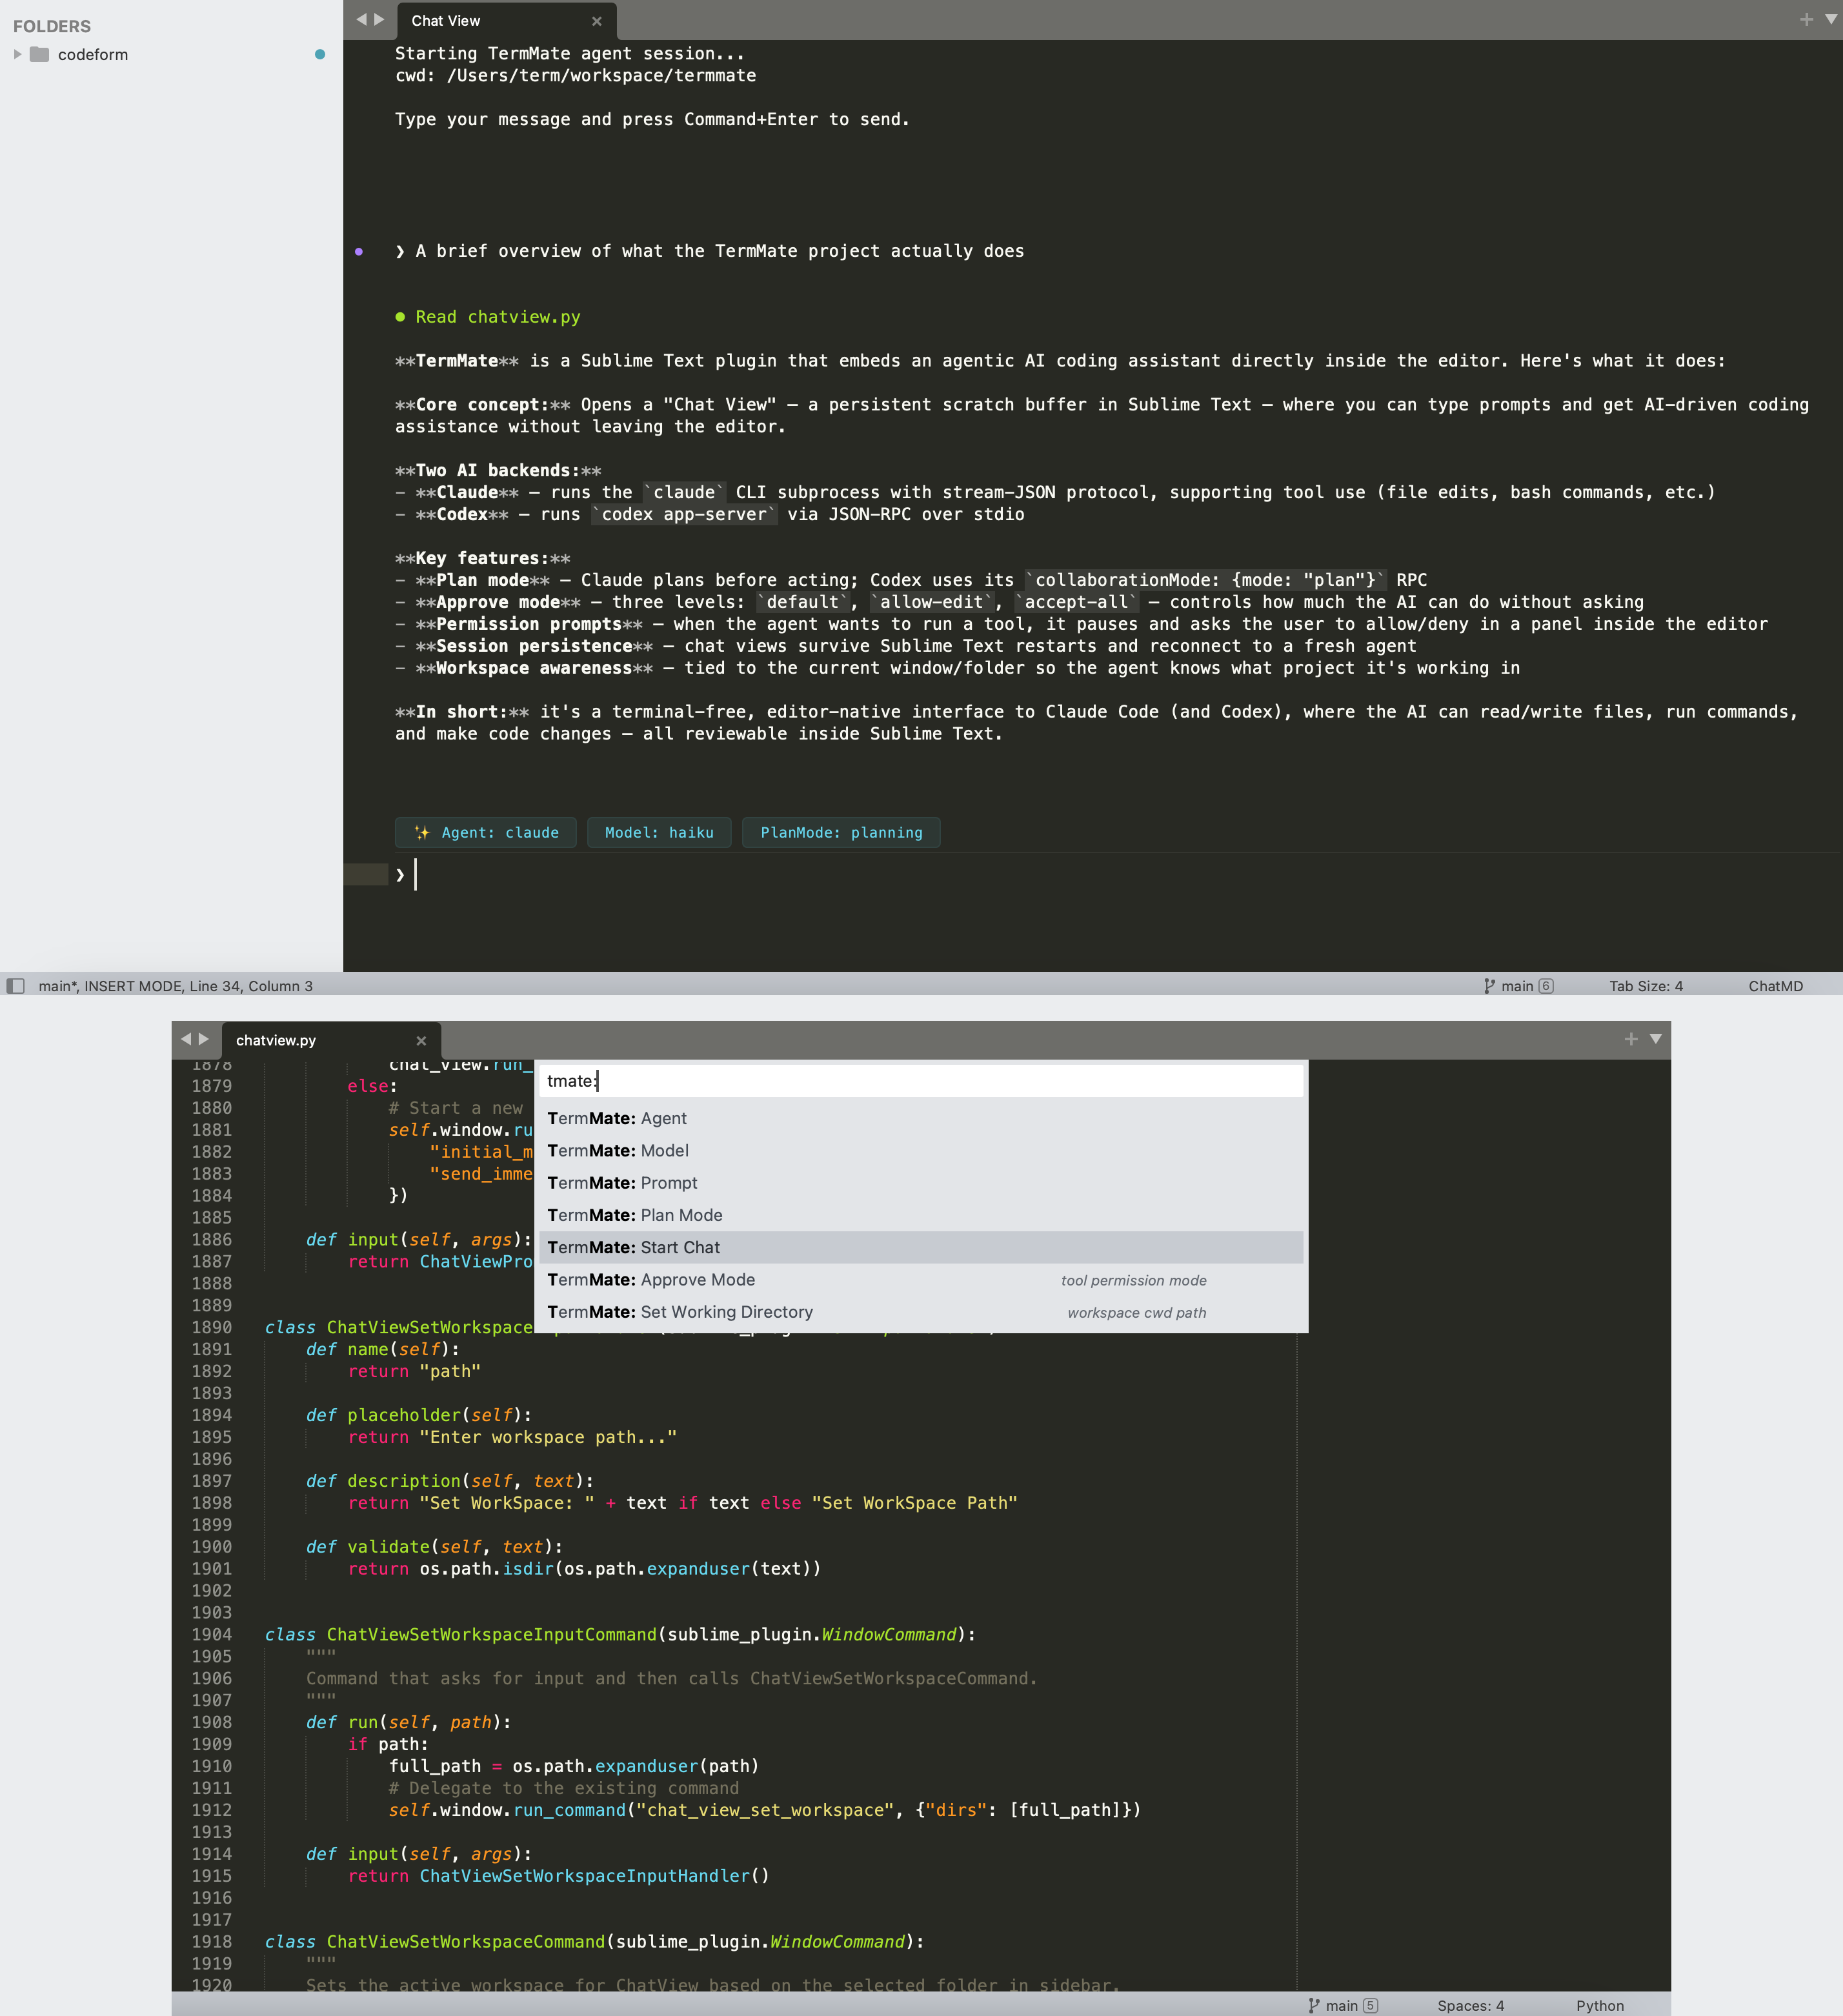Click the Read chatview.py tool link
This screenshot has height=2016, width=1843.
[x=497, y=317]
